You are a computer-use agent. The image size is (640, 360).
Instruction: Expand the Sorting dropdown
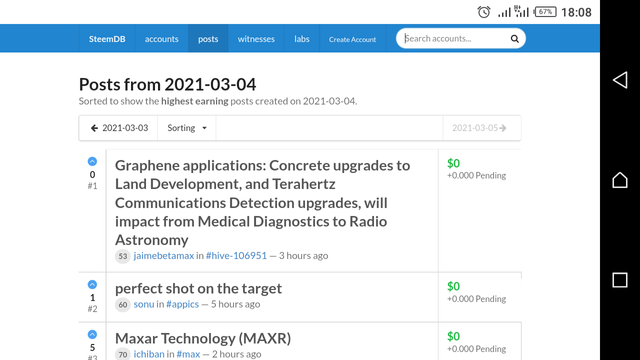[x=187, y=128]
